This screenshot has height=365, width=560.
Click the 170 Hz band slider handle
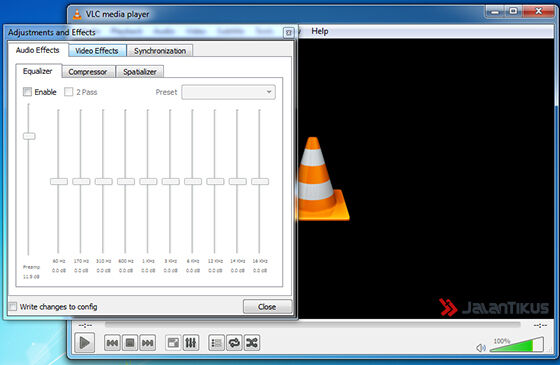(x=81, y=181)
